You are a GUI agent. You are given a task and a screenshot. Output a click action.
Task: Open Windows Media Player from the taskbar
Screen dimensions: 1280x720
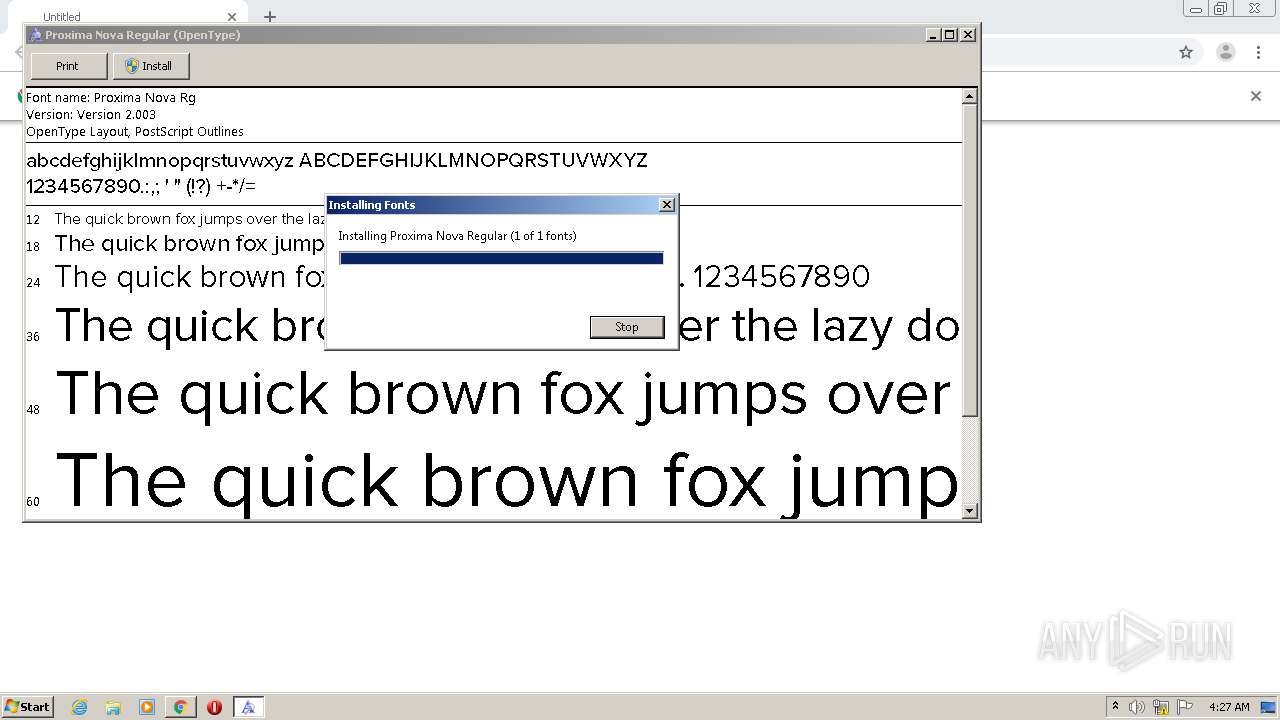(x=147, y=707)
